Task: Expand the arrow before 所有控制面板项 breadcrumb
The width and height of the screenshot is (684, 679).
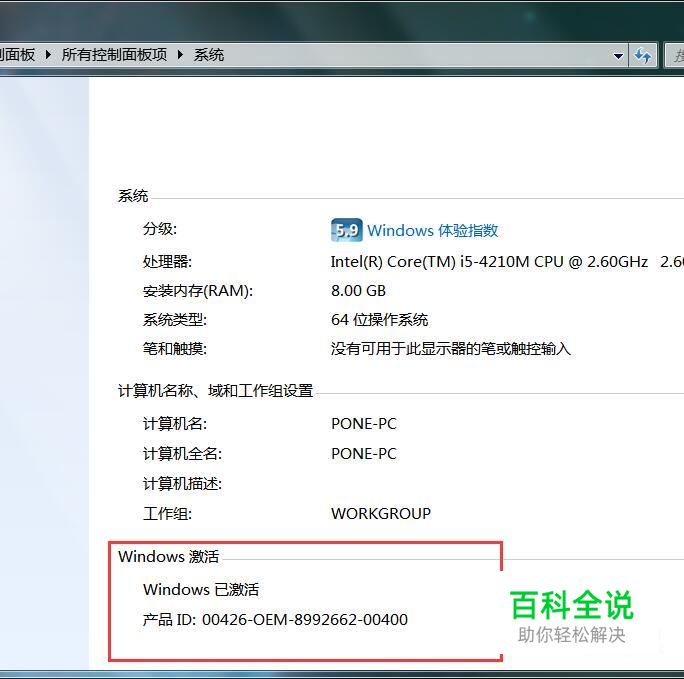Action: pyautogui.click(x=48, y=55)
